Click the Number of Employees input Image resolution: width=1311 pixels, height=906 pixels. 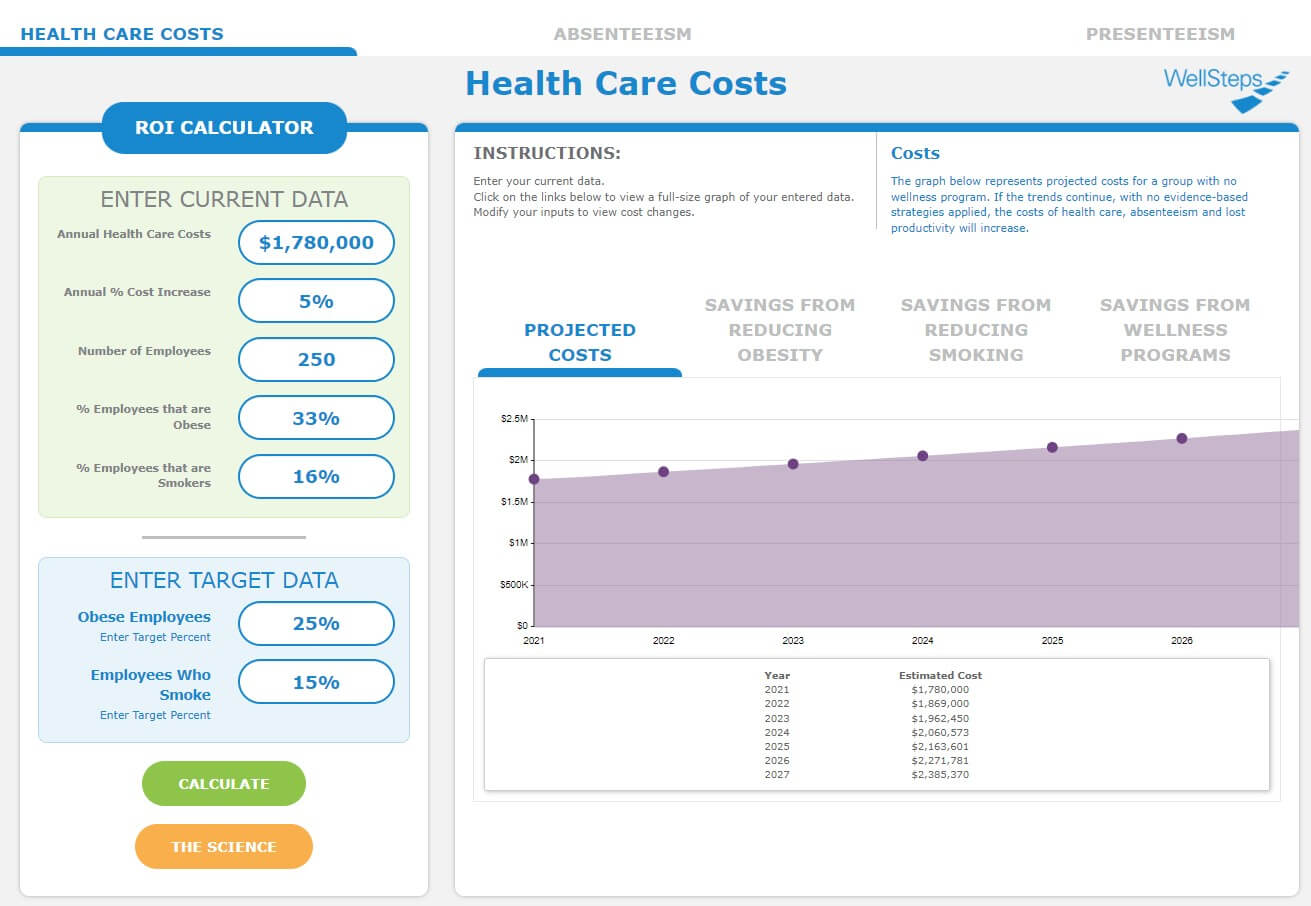316,359
